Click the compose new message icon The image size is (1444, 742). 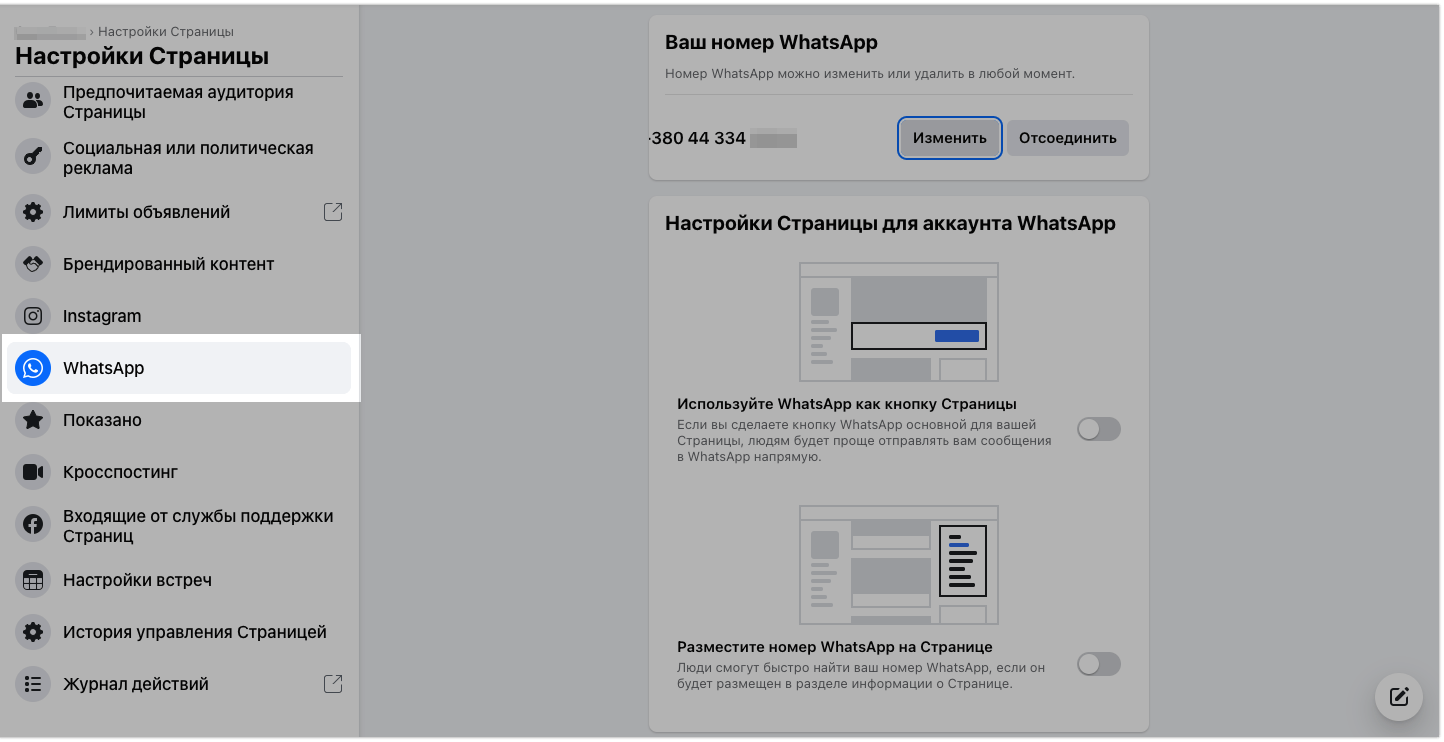pyautogui.click(x=1399, y=697)
